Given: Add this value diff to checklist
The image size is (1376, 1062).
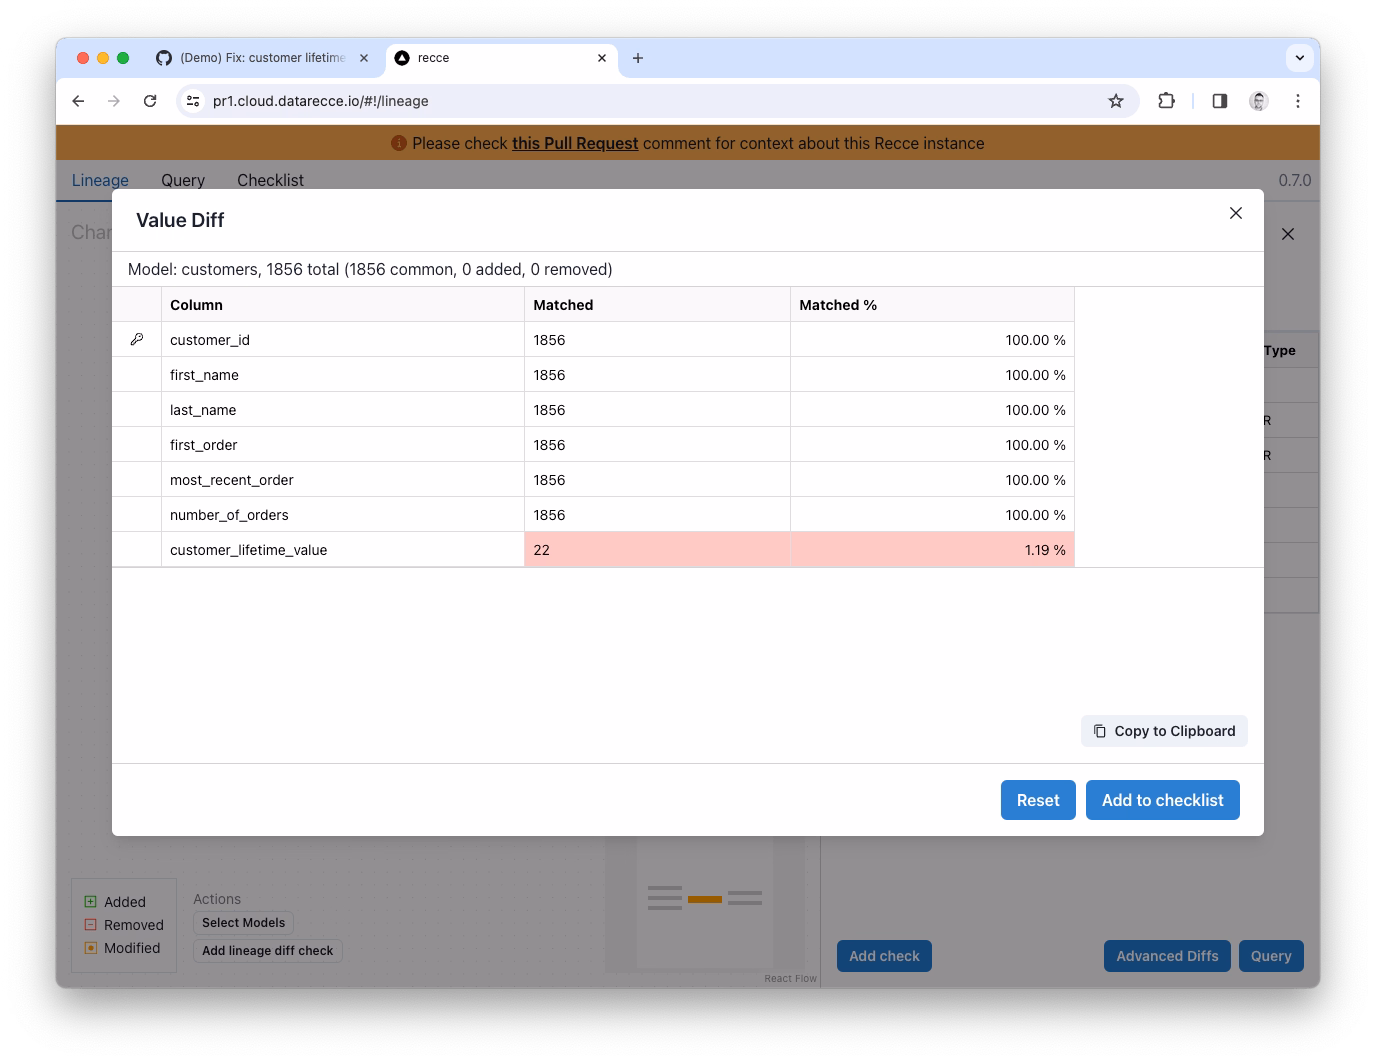Looking at the screenshot, I should (1163, 800).
